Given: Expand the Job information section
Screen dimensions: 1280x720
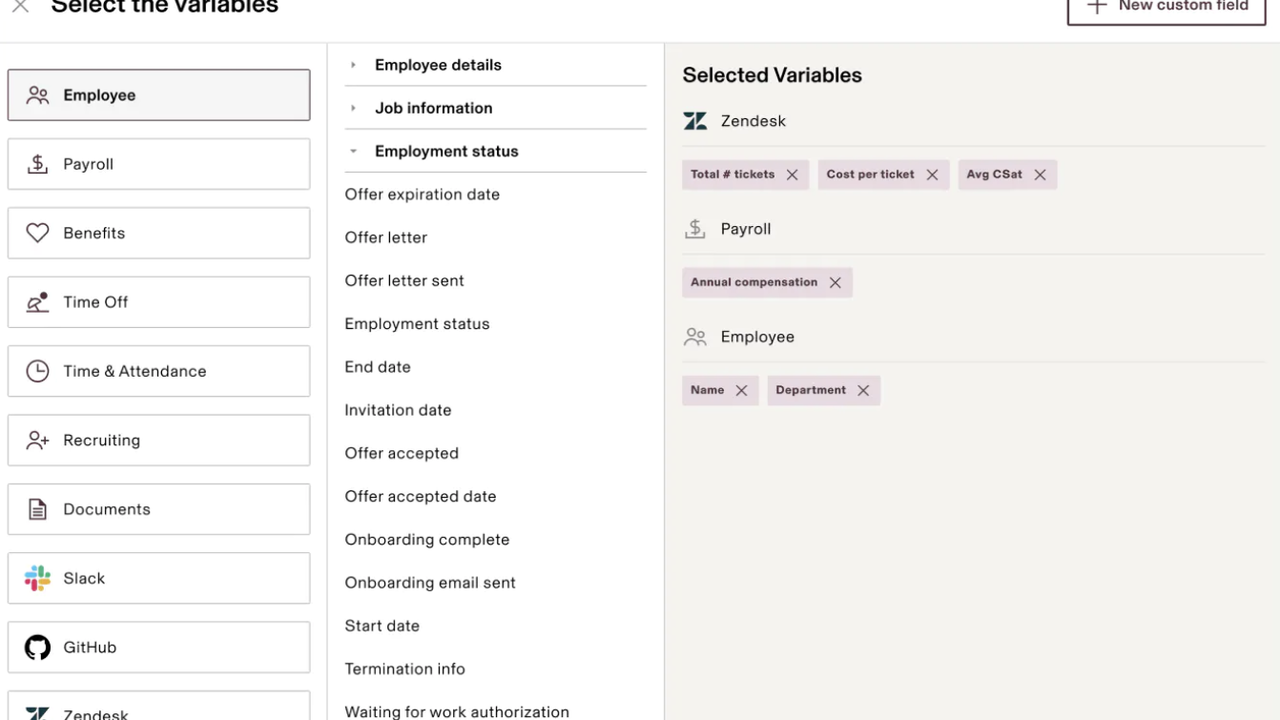Looking at the screenshot, I should click(433, 108).
